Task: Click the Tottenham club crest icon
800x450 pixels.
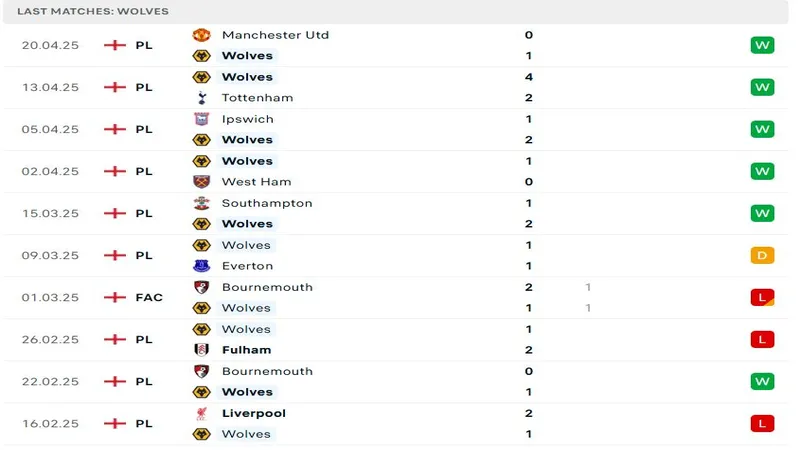Action: coord(200,98)
